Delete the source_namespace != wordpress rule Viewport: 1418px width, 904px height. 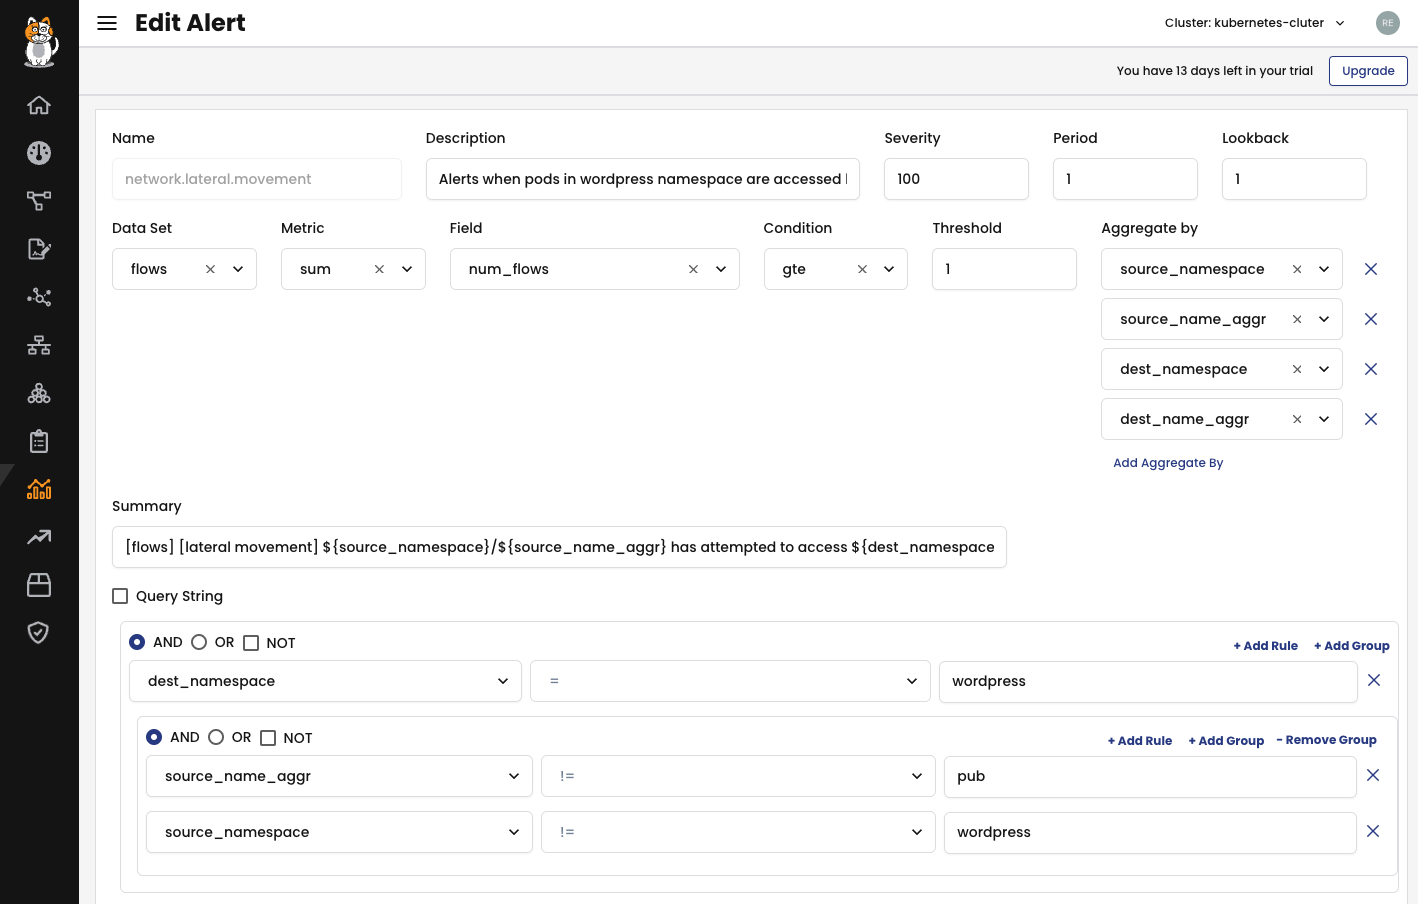click(x=1373, y=831)
